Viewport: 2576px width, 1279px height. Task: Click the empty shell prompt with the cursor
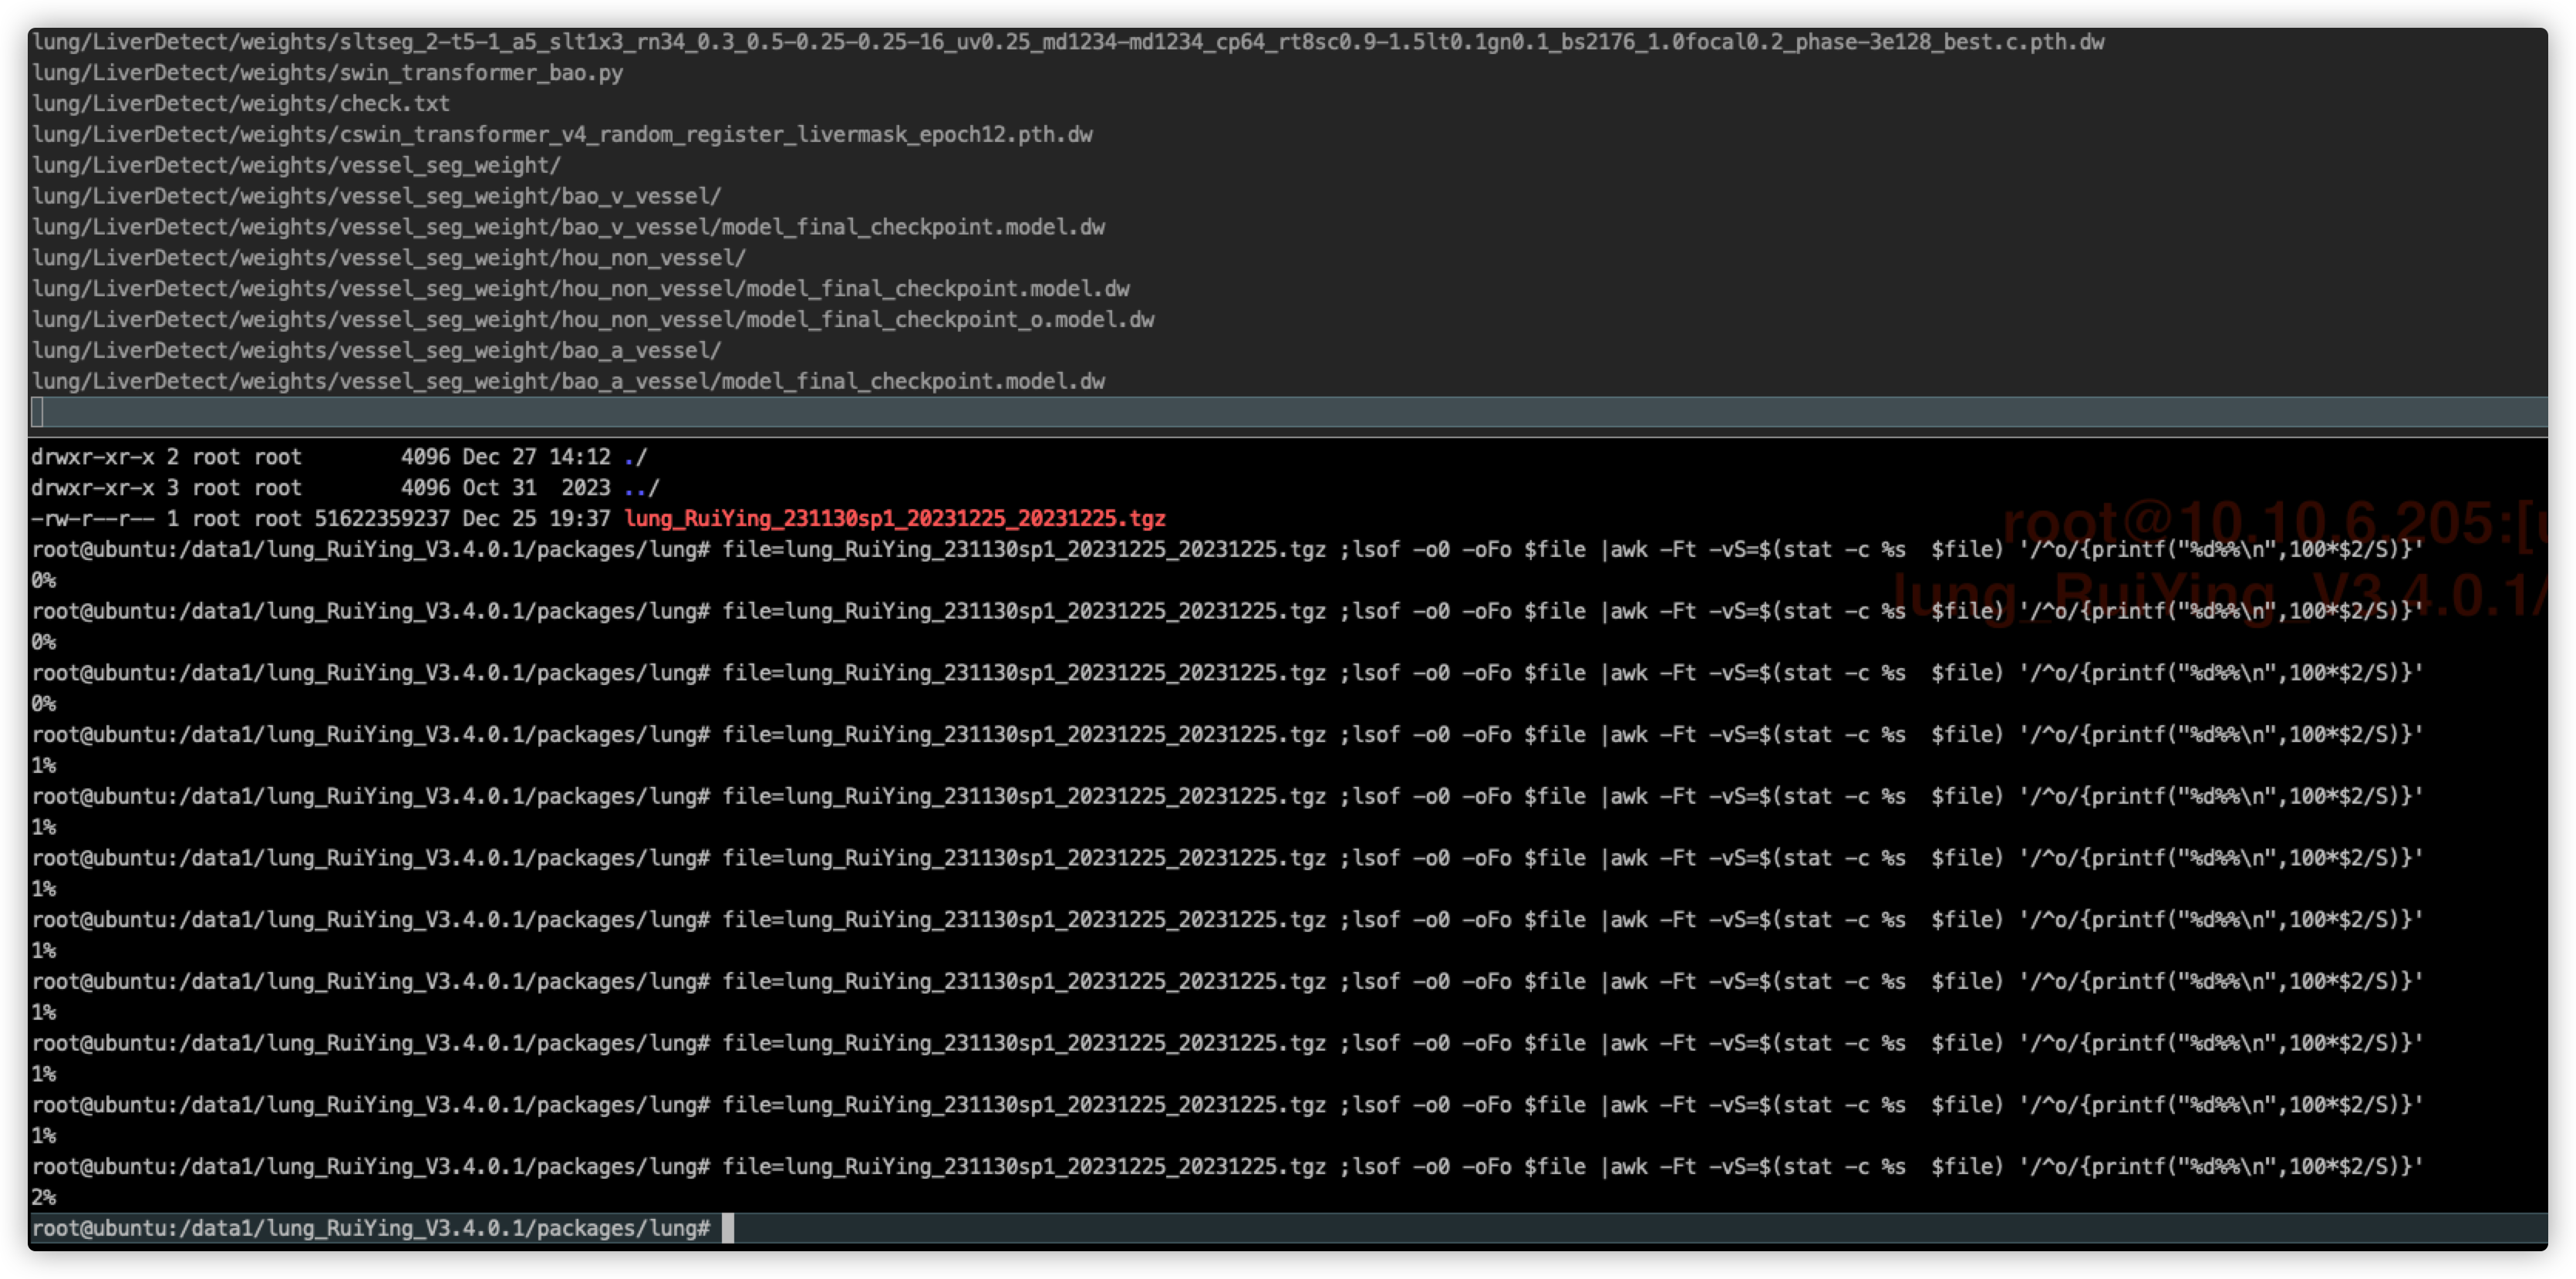click(x=1288, y=1229)
